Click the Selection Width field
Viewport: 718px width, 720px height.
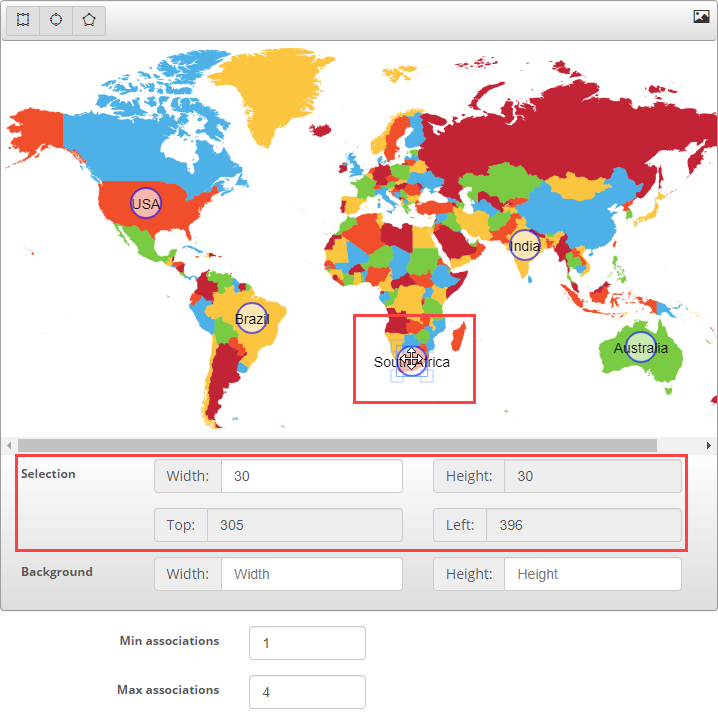click(311, 477)
